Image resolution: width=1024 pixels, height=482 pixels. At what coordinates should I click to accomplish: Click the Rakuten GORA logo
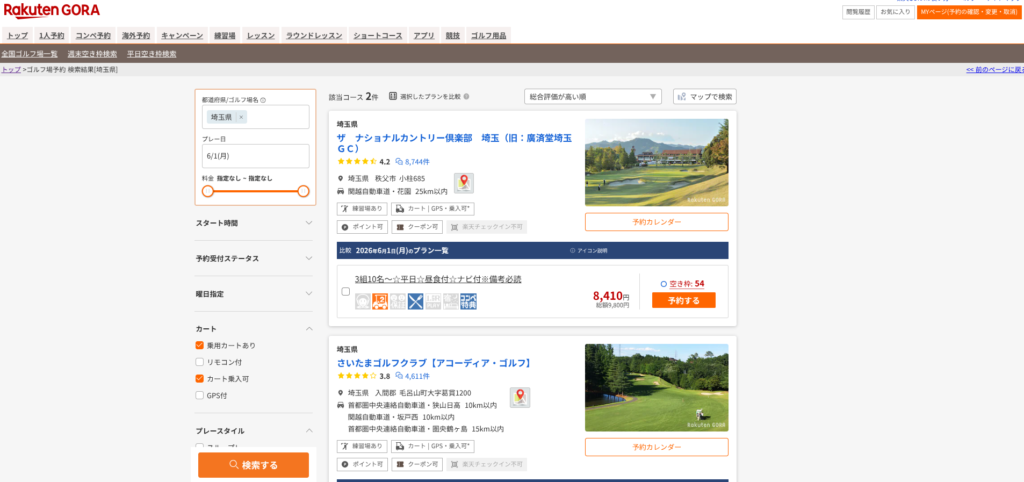52,10
